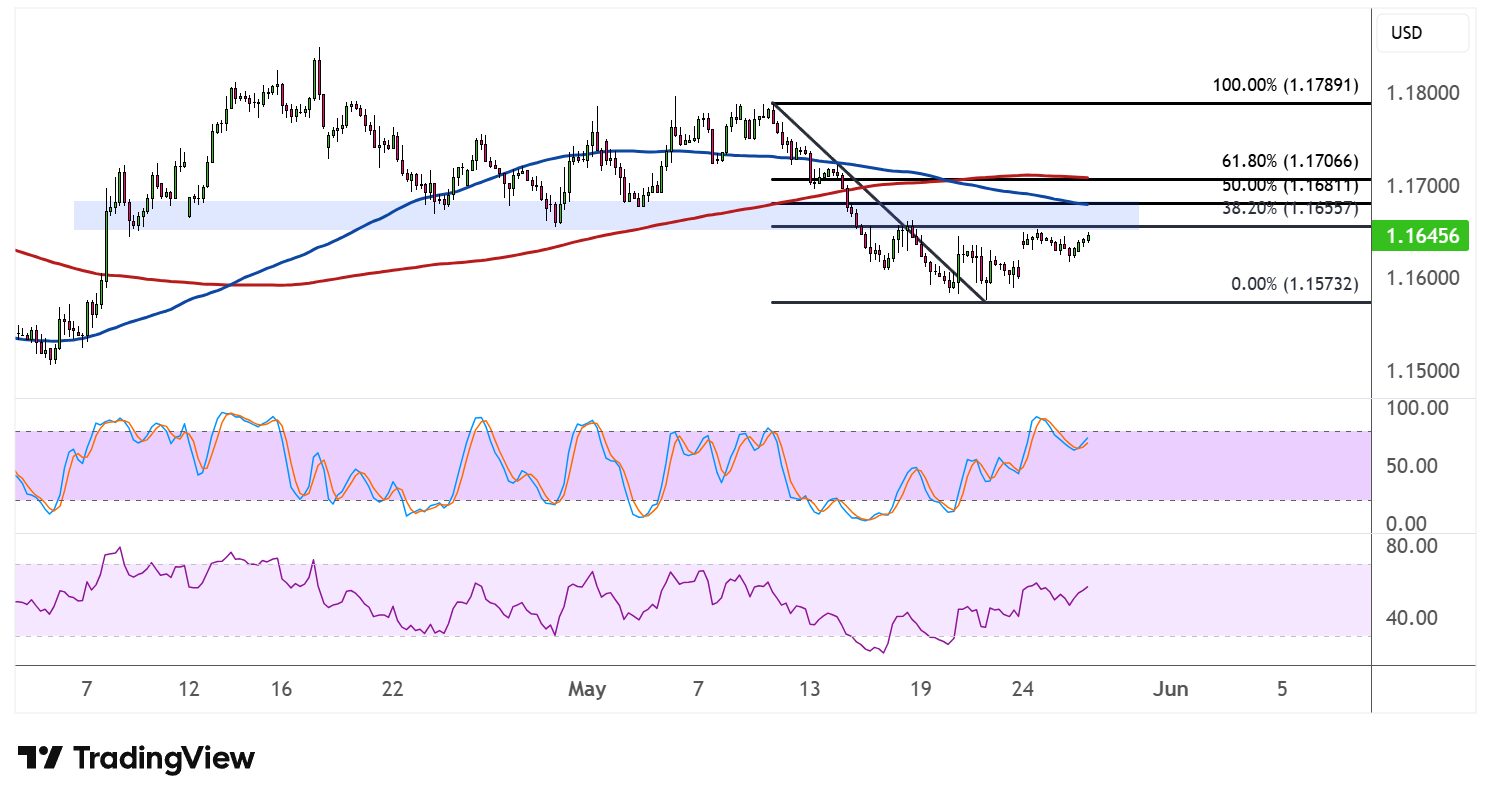The height and width of the screenshot is (803, 1491).
Task: Select the 22 date on time axis
Action: pos(392,689)
